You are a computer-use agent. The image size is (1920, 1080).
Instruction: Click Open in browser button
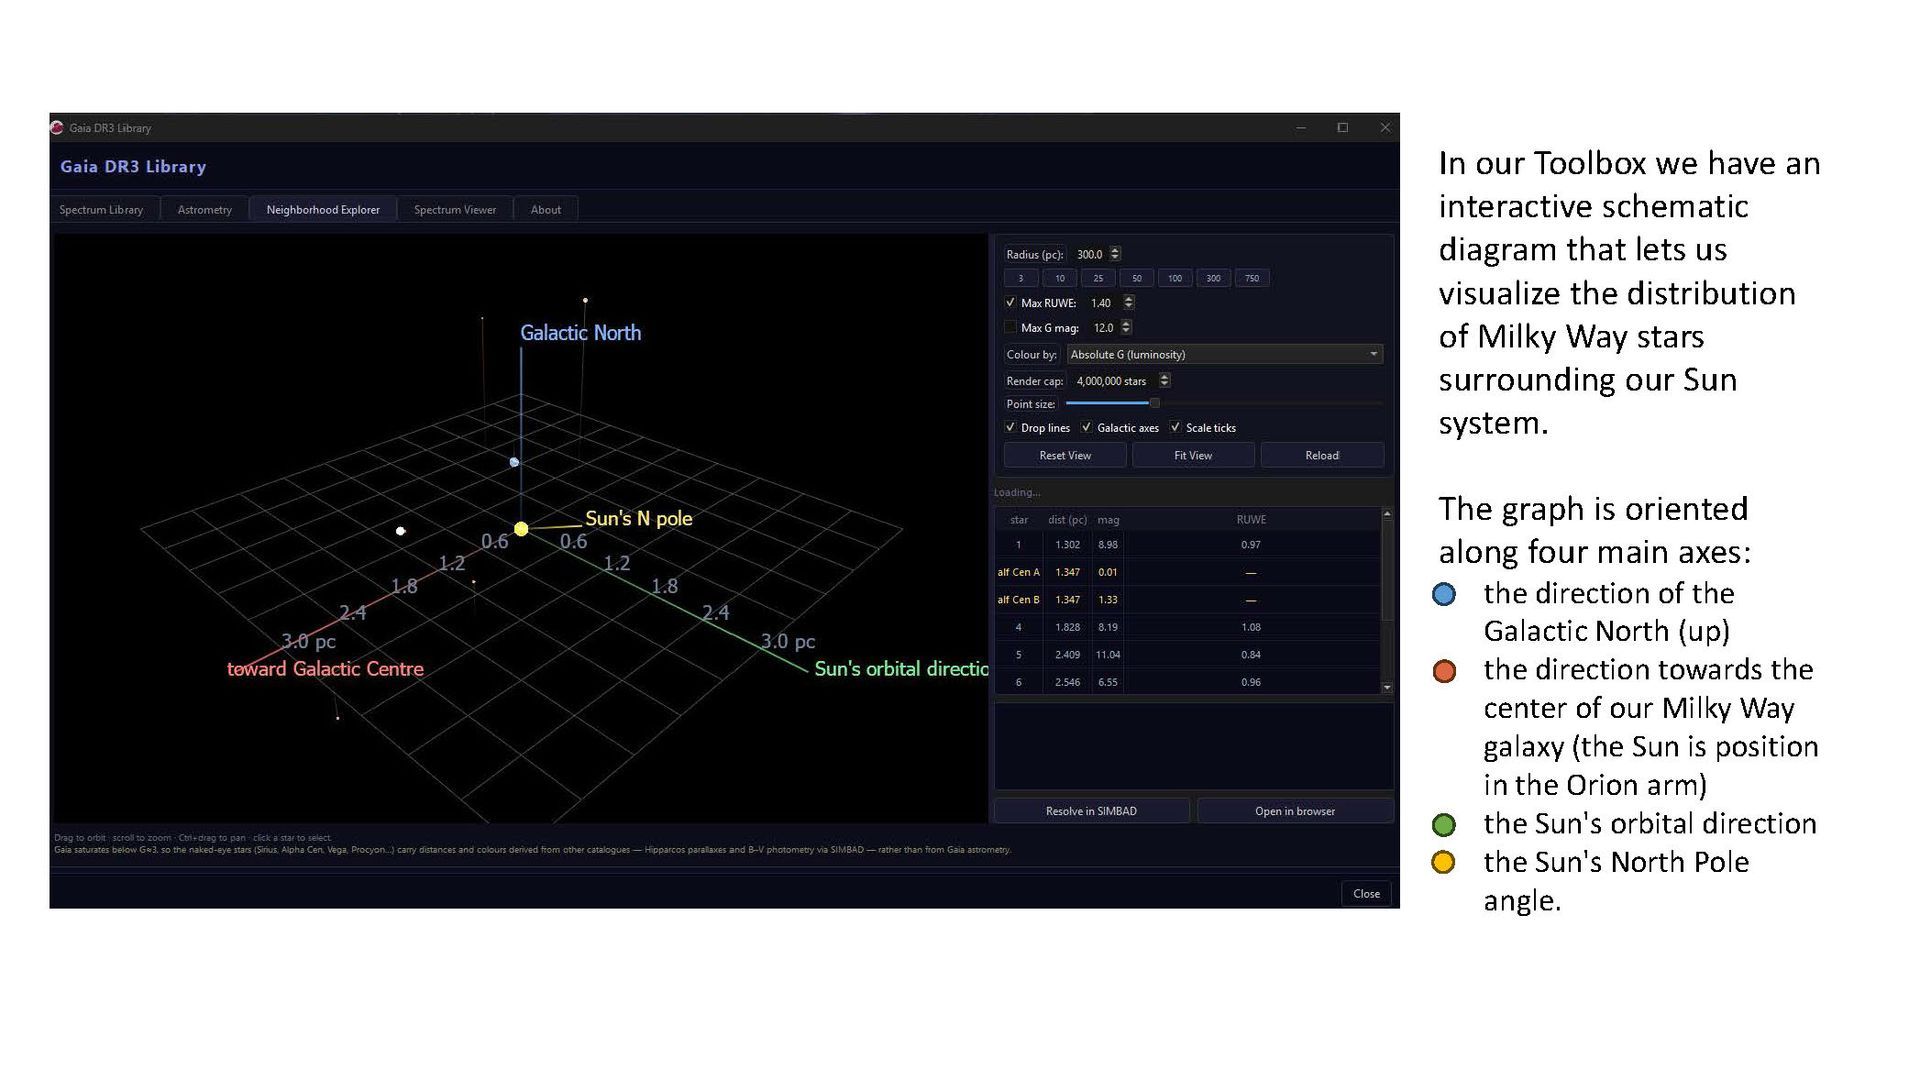pos(1295,811)
